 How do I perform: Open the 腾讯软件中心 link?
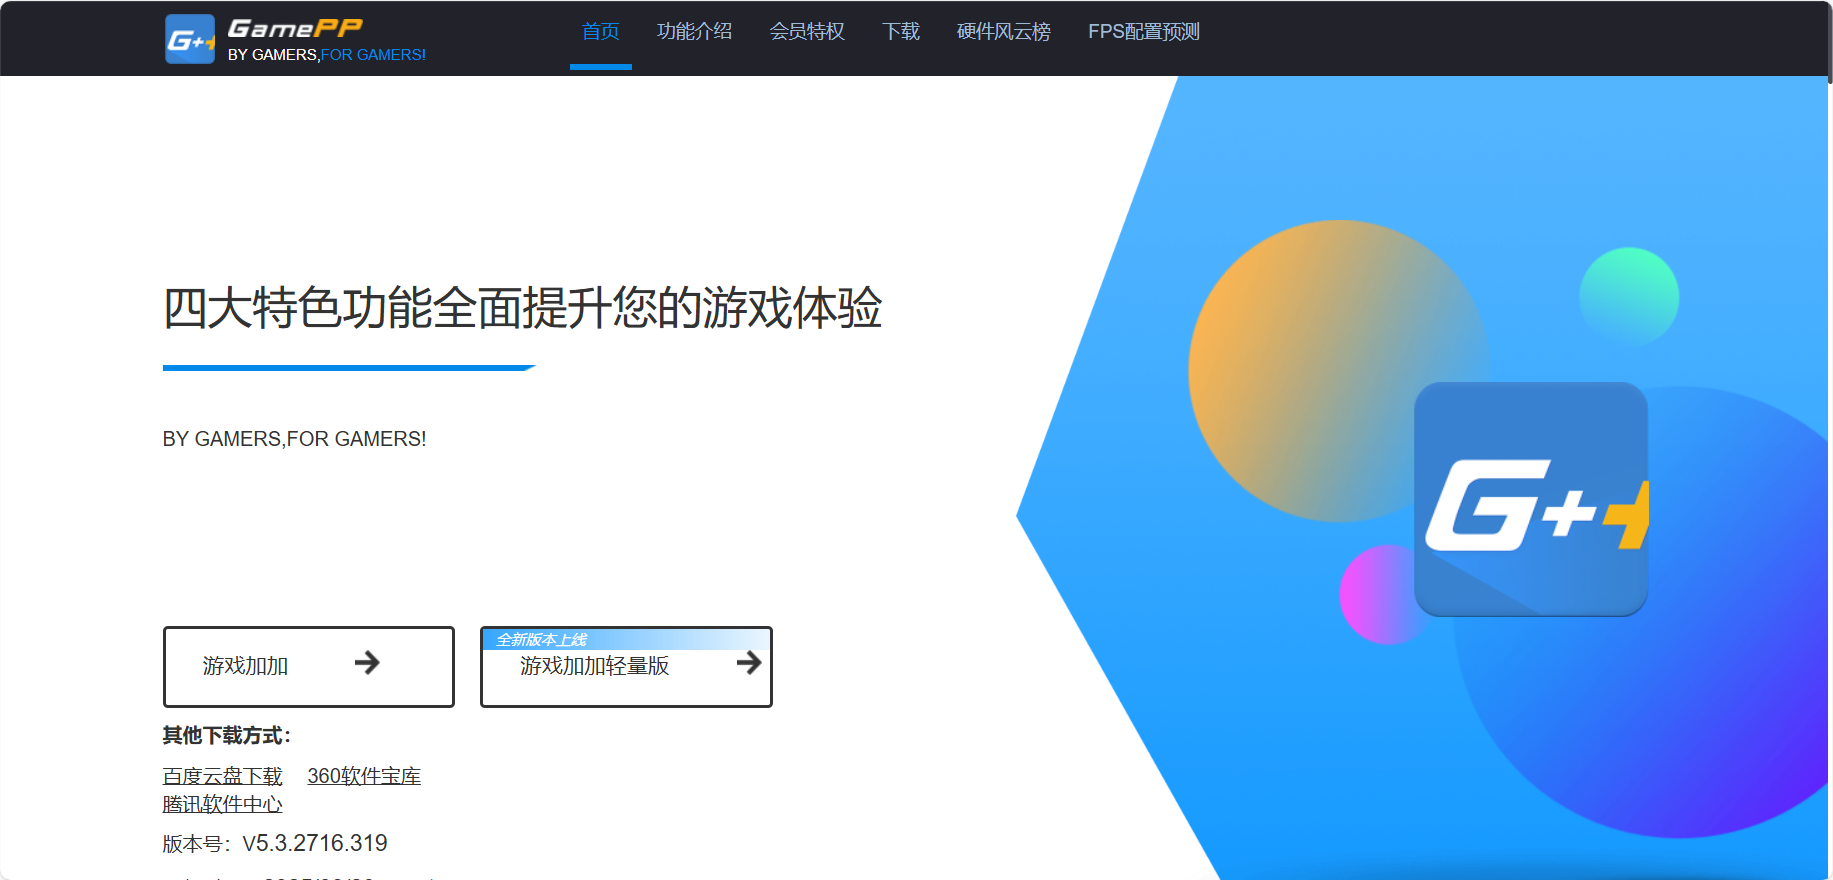tap(223, 804)
